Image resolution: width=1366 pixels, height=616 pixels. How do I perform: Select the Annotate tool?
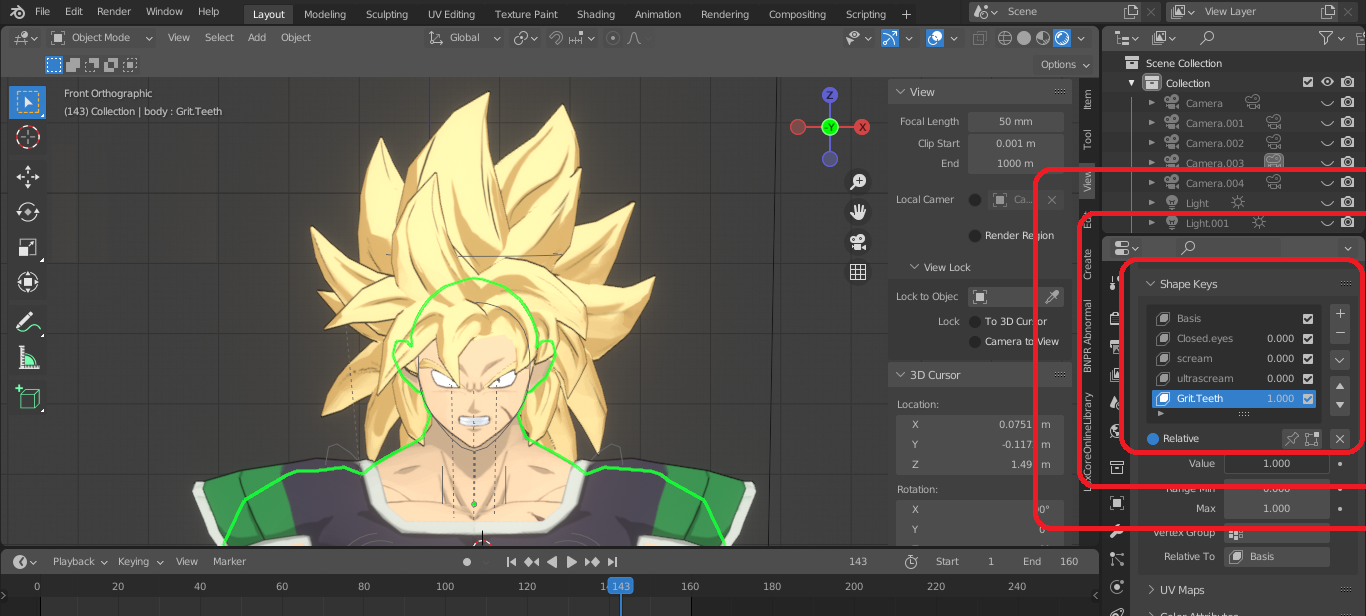[28, 323]
